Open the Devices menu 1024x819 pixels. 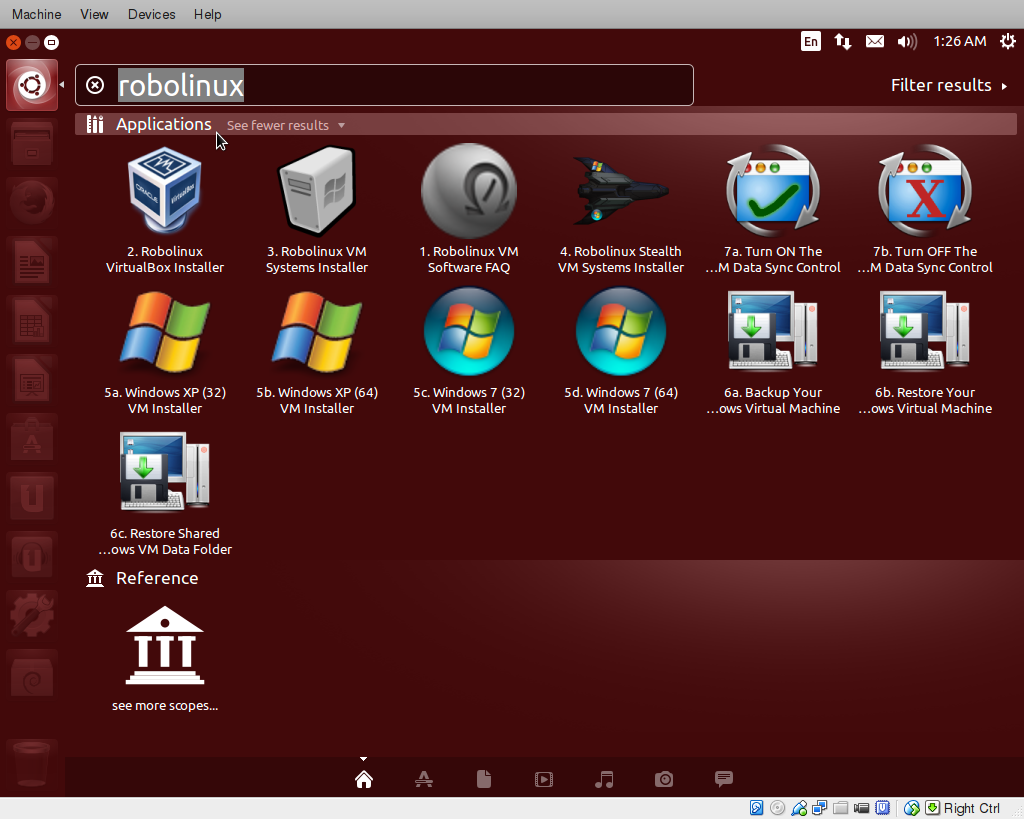point(152,14)
